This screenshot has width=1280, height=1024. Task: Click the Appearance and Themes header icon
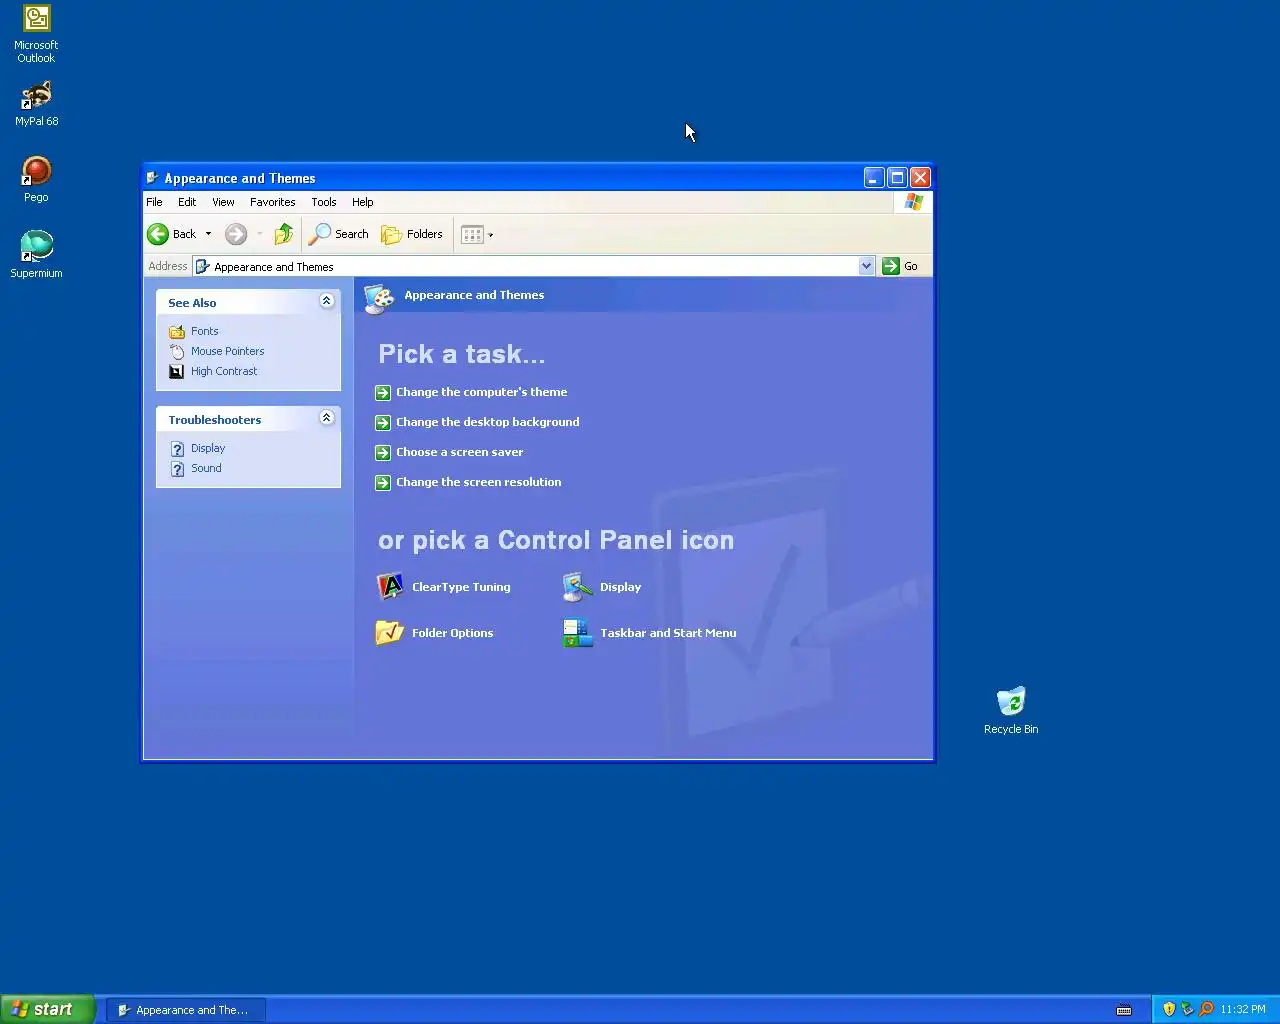(379, 298)
